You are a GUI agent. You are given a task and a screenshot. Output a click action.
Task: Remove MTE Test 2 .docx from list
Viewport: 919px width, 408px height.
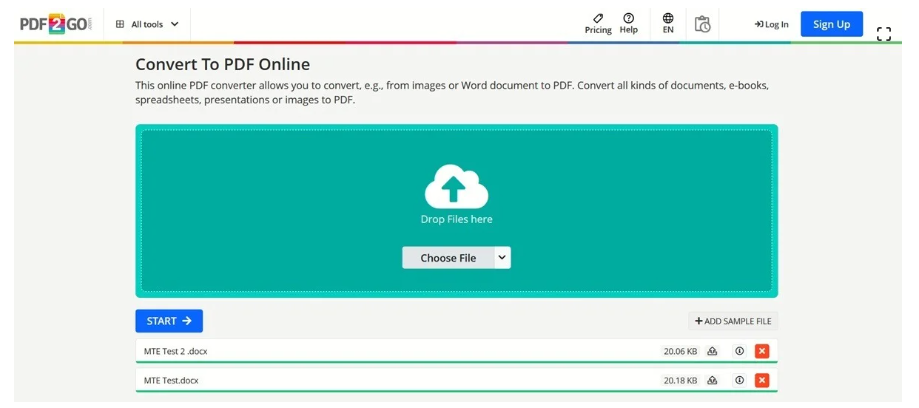tap(762, 351)
